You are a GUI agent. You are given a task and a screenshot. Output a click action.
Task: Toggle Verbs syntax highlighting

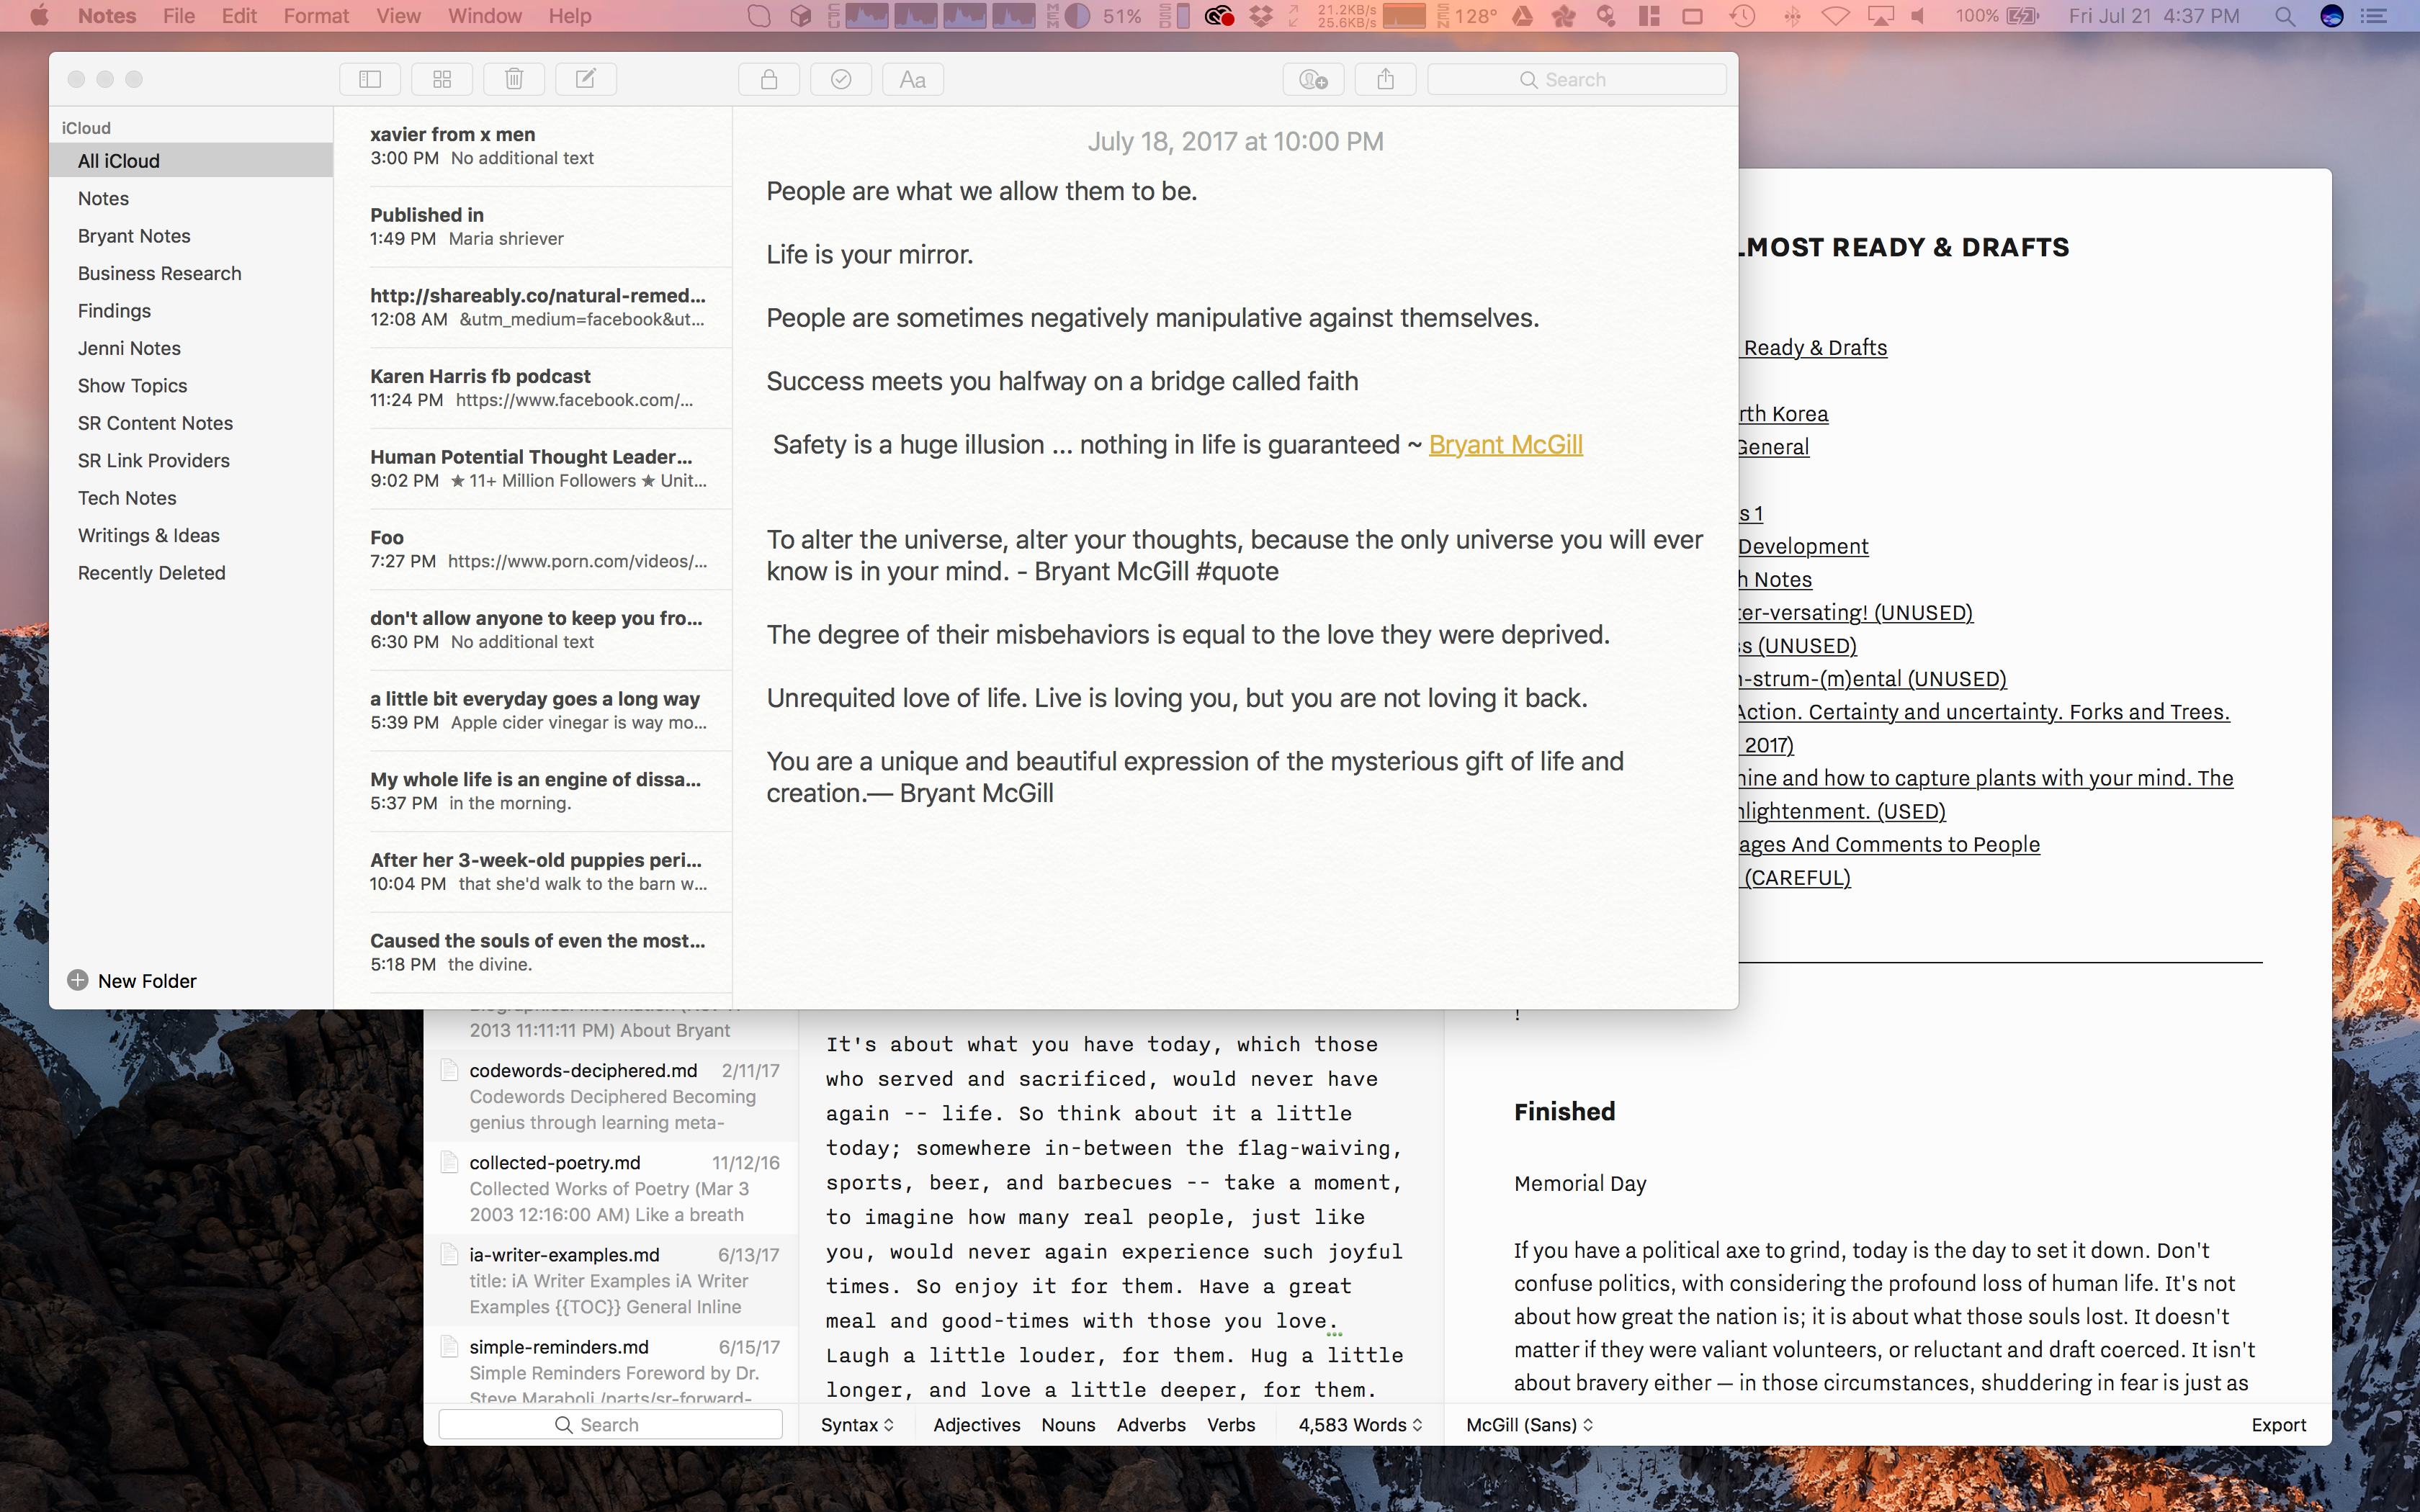point(1231,1424)
